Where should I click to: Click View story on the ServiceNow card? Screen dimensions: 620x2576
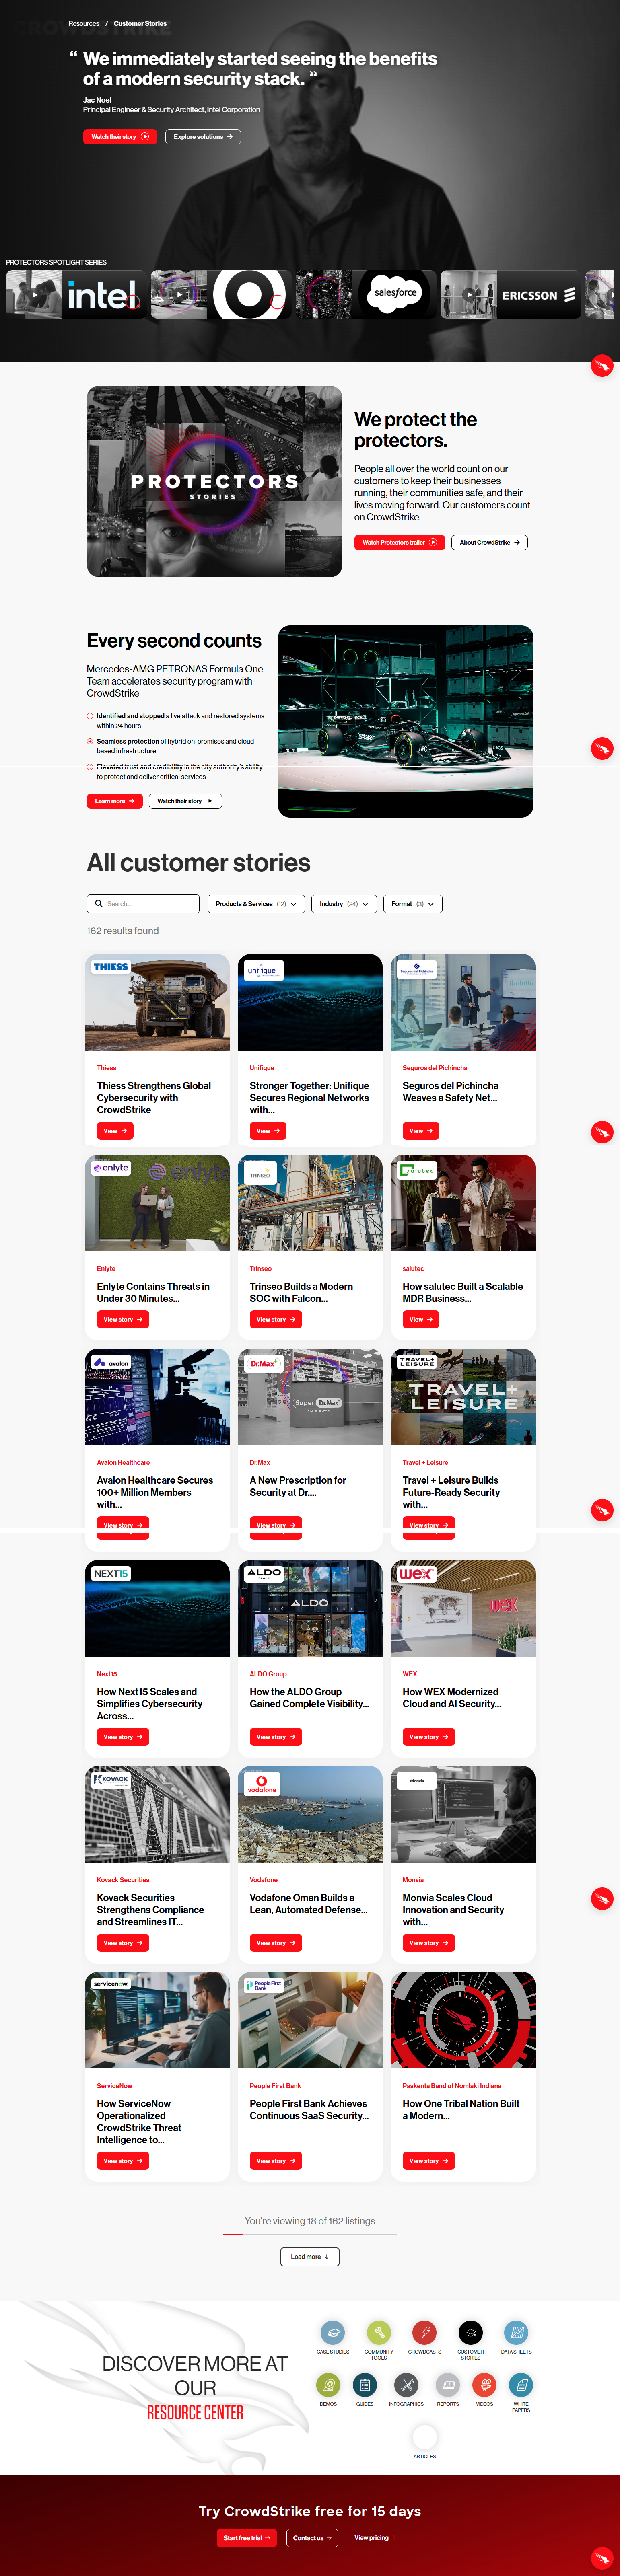(123, 2160)
